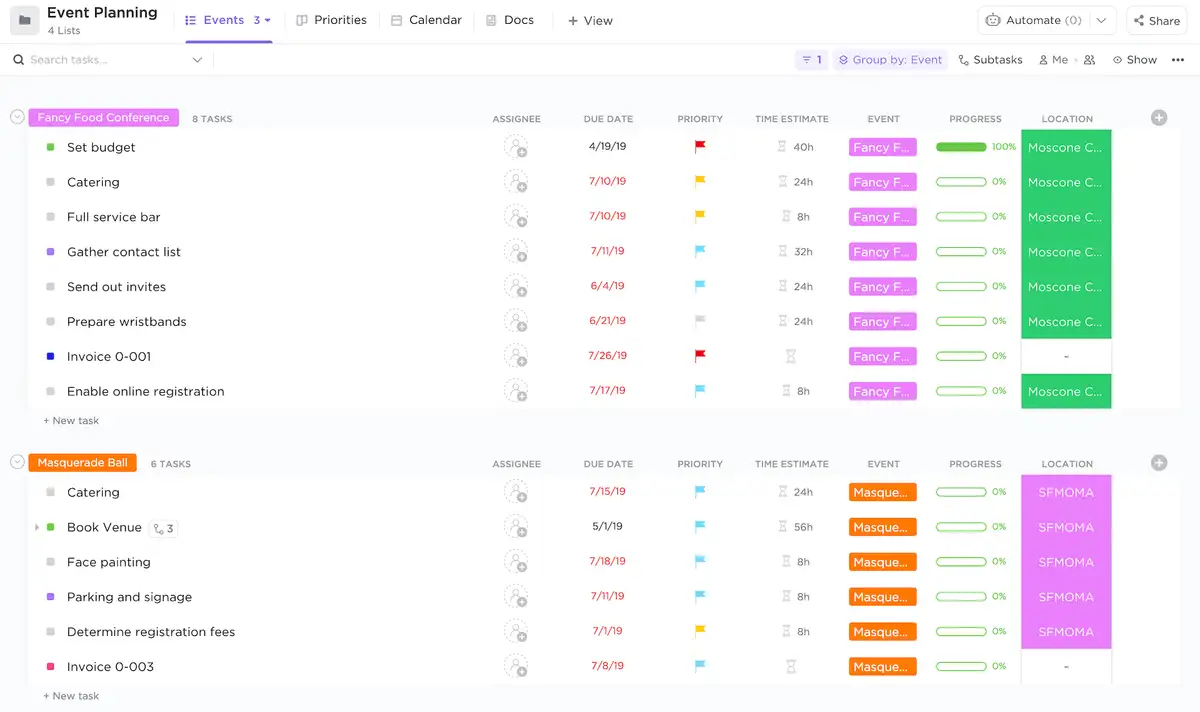This screenshot has height=712, width=1200.
Task: Add column with plus icon in Fancy Food Conference
Action: [x=1159, y=118]
